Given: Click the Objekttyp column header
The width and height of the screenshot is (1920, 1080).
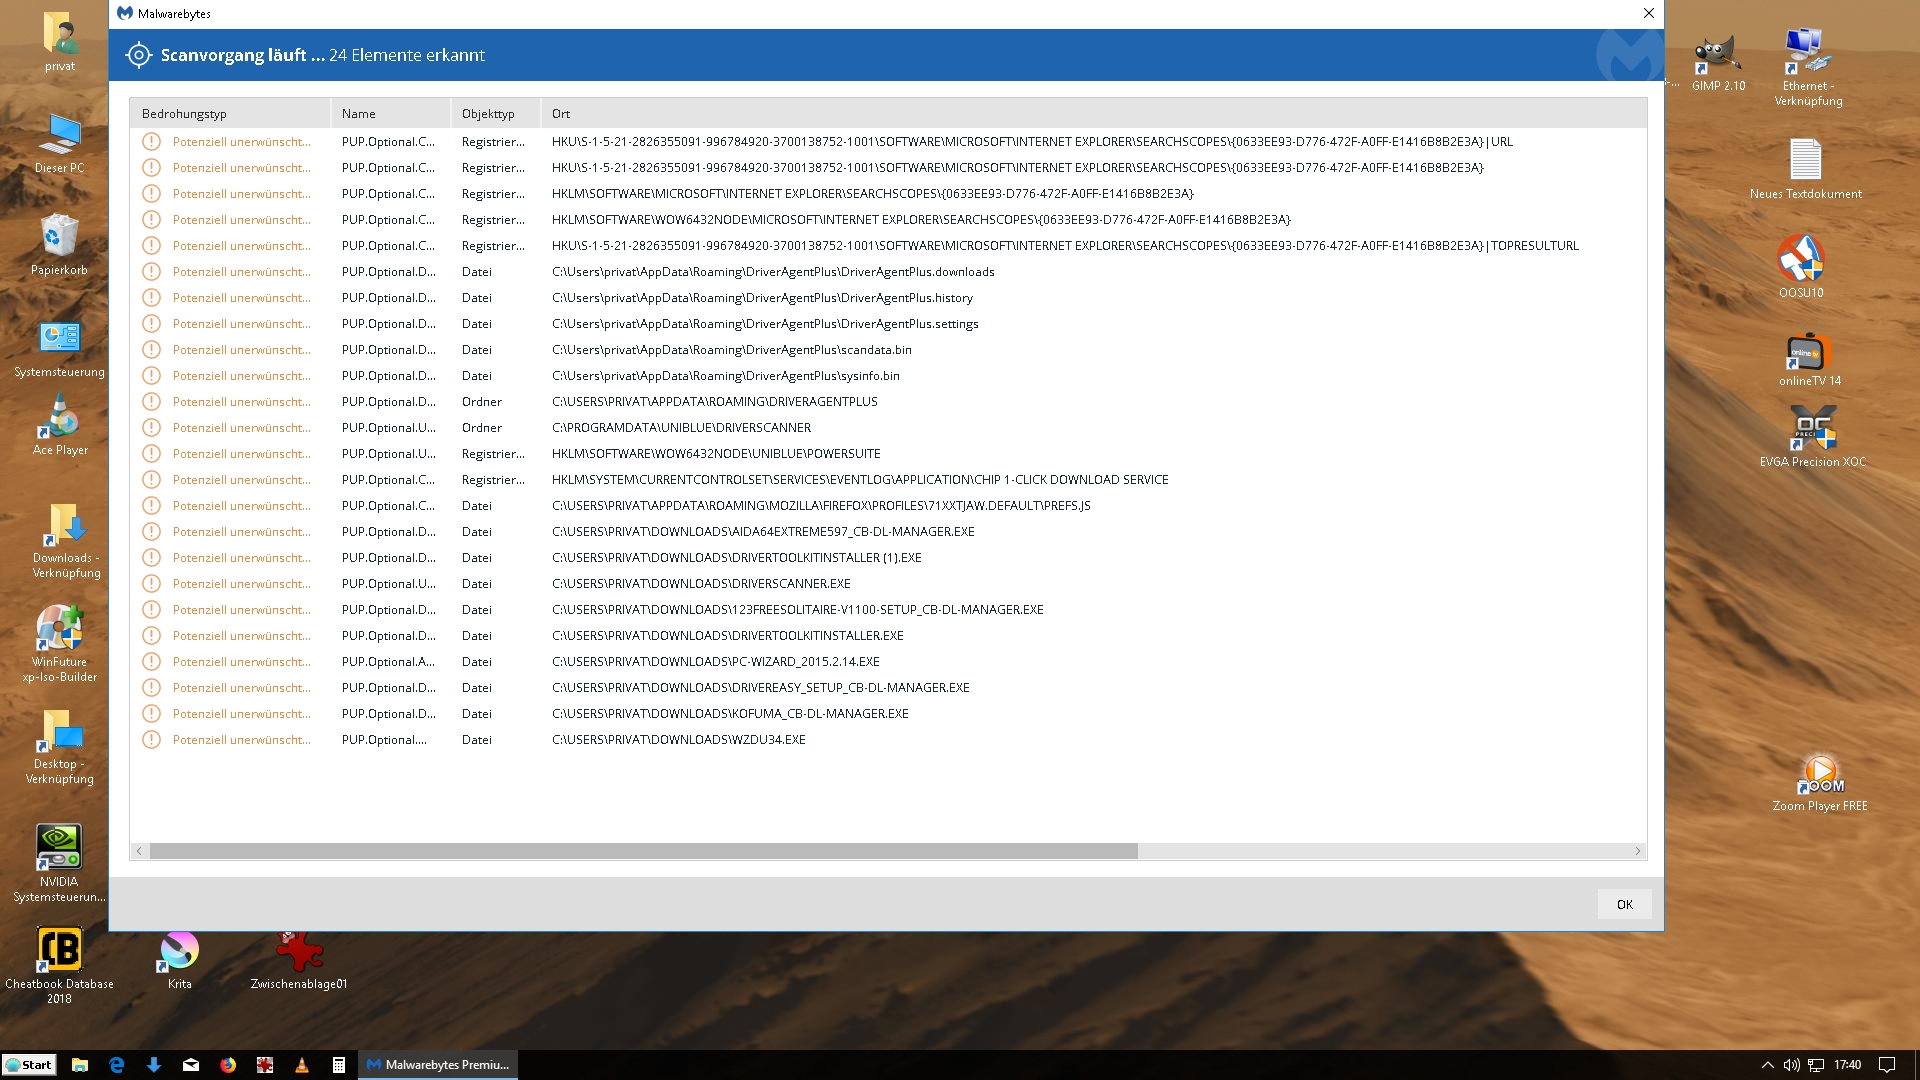Looking at the screenshot, I should point(488,114).
